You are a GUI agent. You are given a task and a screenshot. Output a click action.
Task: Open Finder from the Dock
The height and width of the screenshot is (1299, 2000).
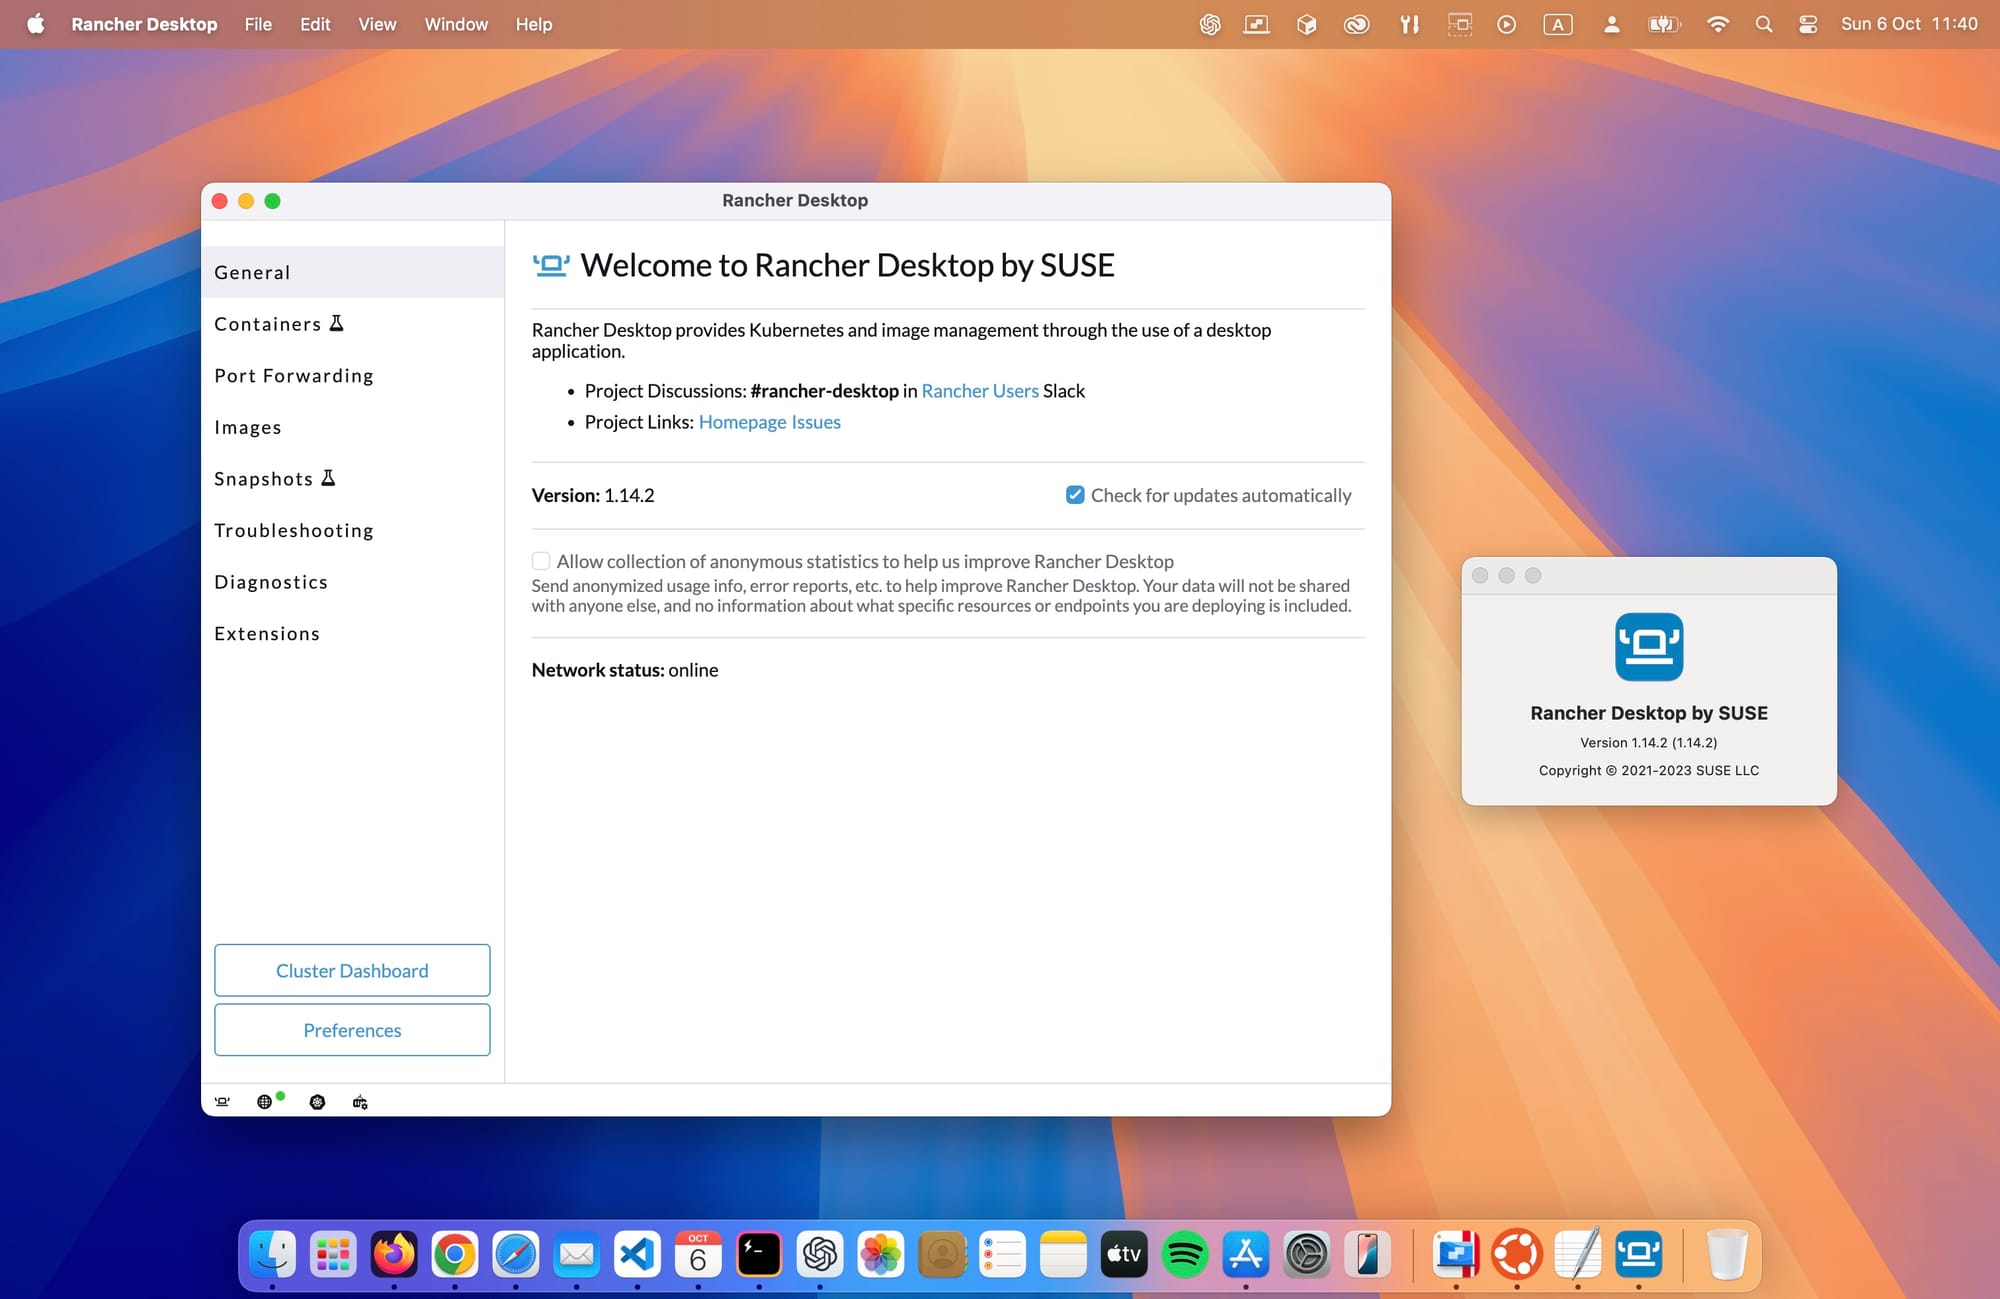click(272, 1254)
